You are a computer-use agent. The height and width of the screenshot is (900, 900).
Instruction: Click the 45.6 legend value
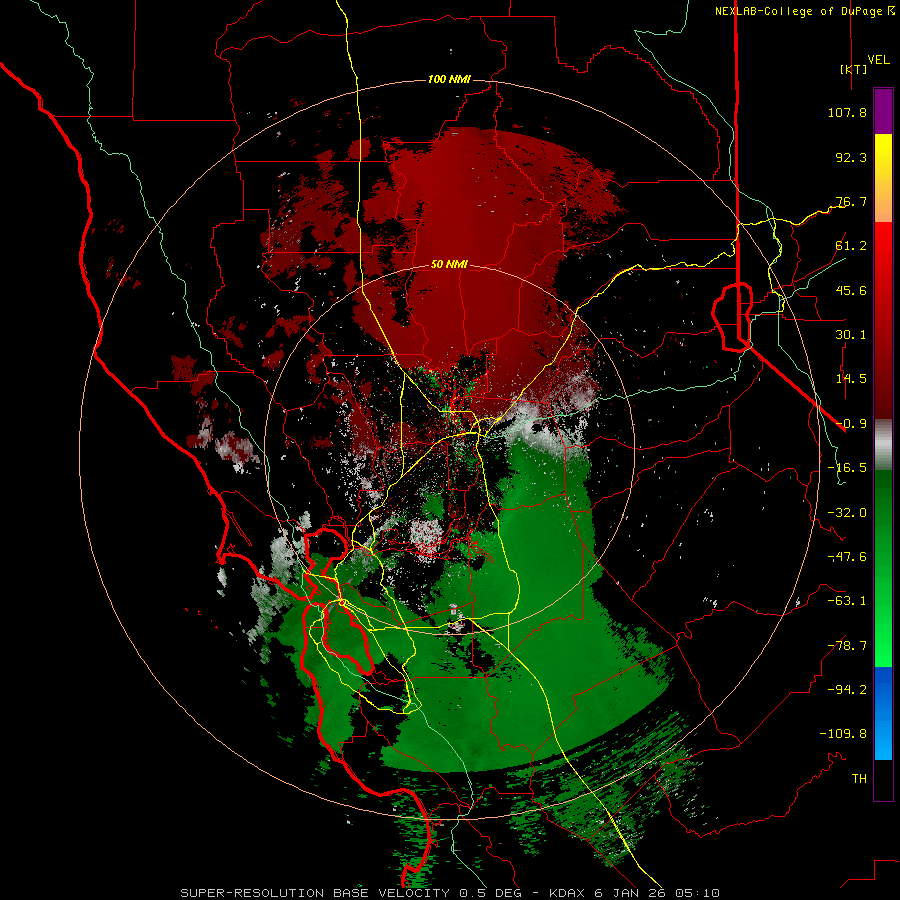pyautogui.click(x=851, y=290)
